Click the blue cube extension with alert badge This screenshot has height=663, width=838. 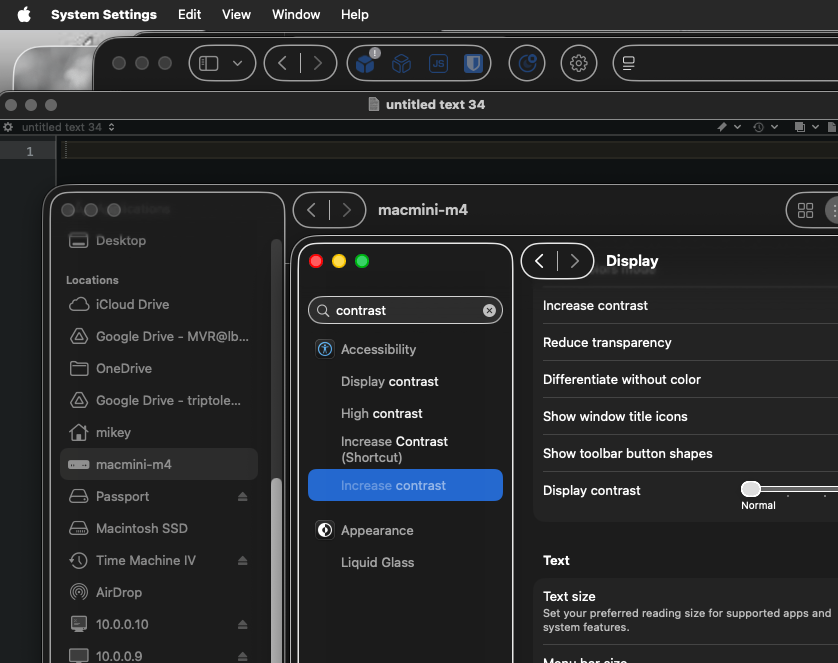click(x=366, y=63)
